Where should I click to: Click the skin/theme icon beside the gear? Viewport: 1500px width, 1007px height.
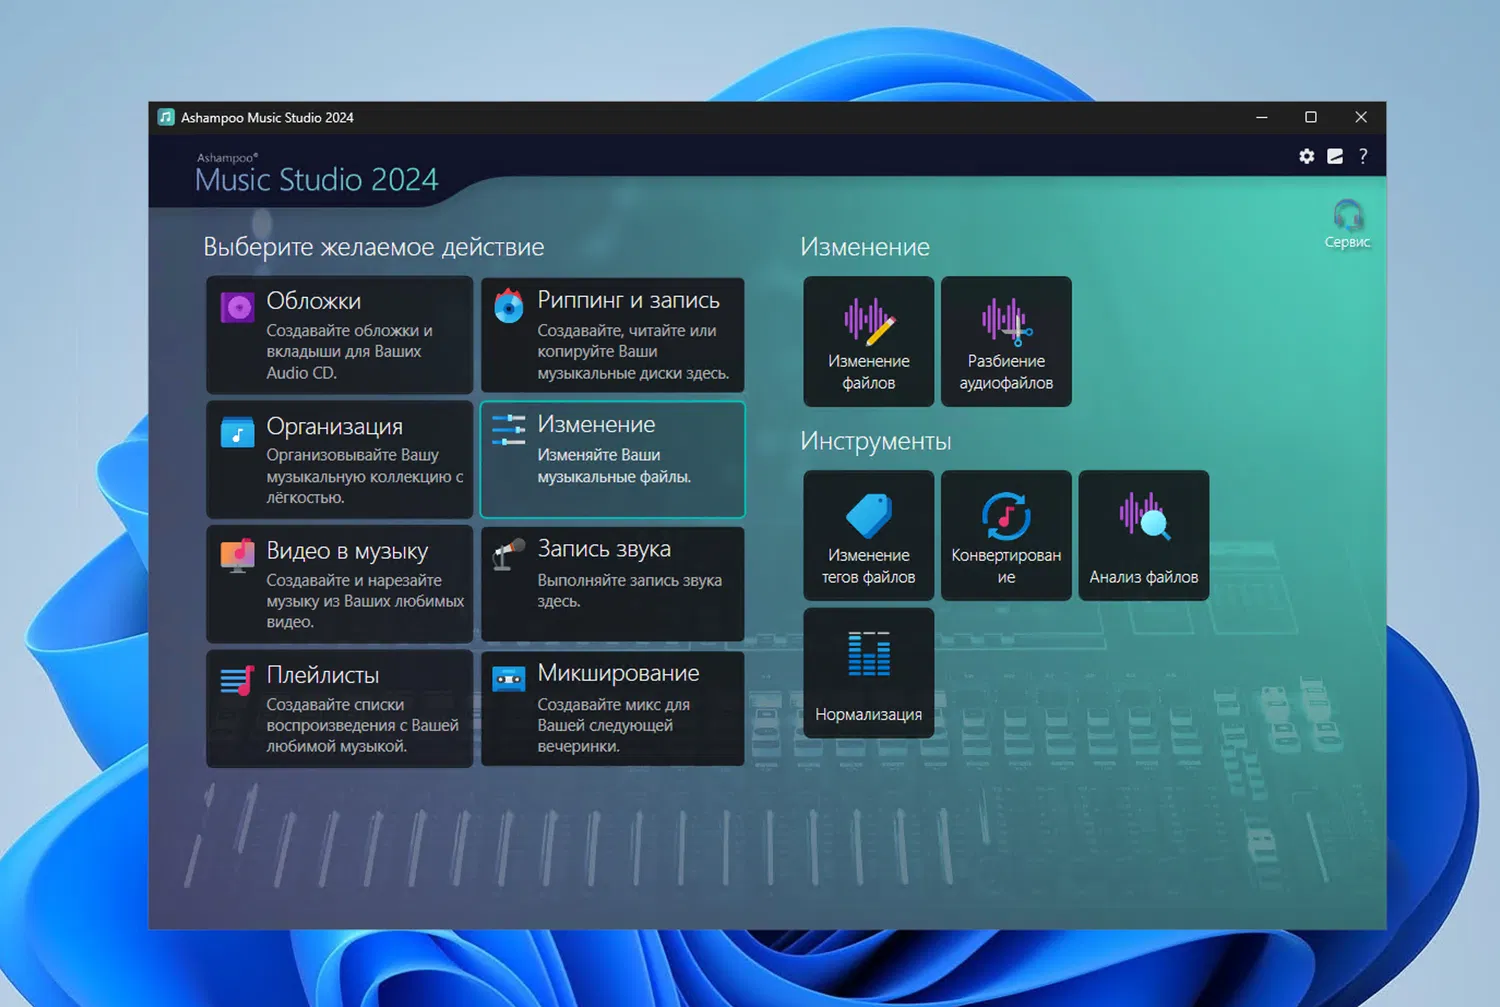(1335, 156)
